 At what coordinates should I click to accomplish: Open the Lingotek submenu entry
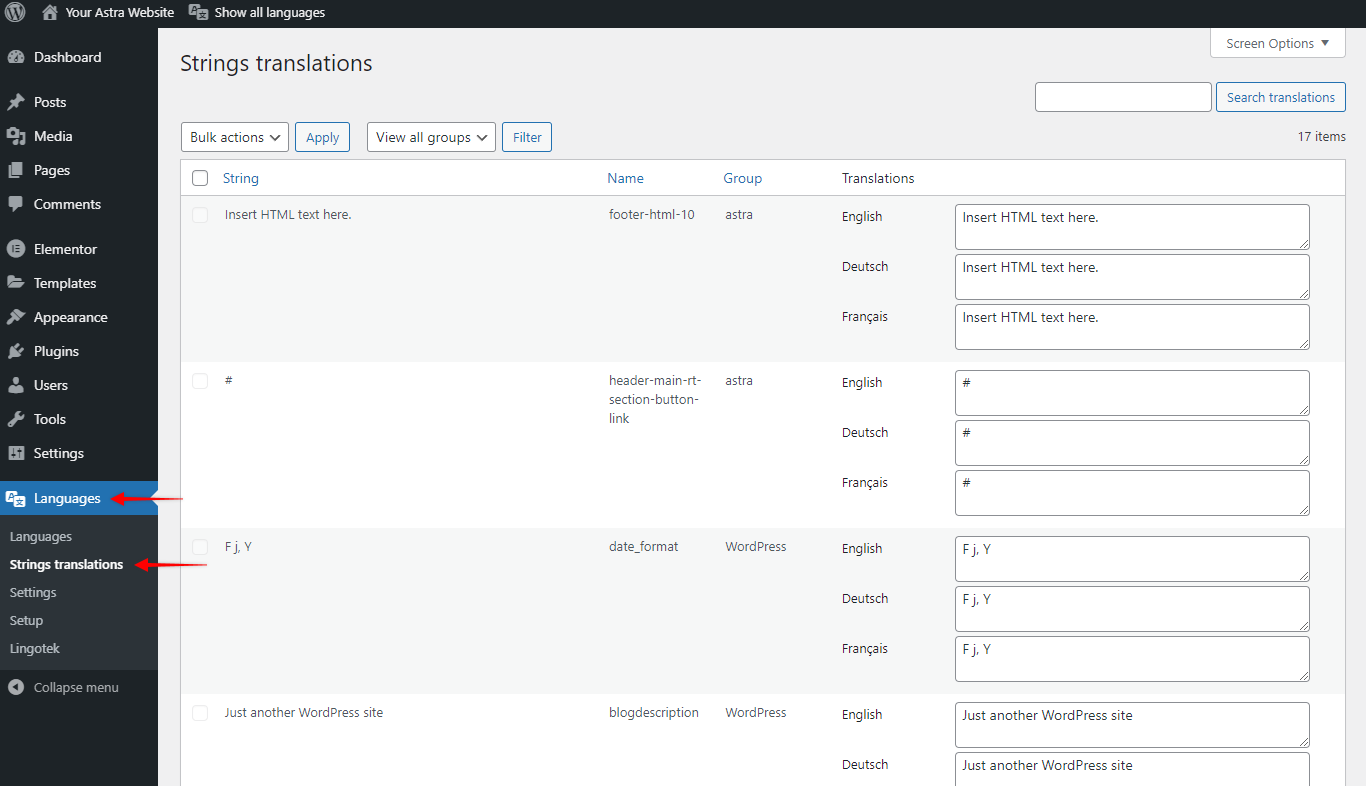[x=35, y=648]
